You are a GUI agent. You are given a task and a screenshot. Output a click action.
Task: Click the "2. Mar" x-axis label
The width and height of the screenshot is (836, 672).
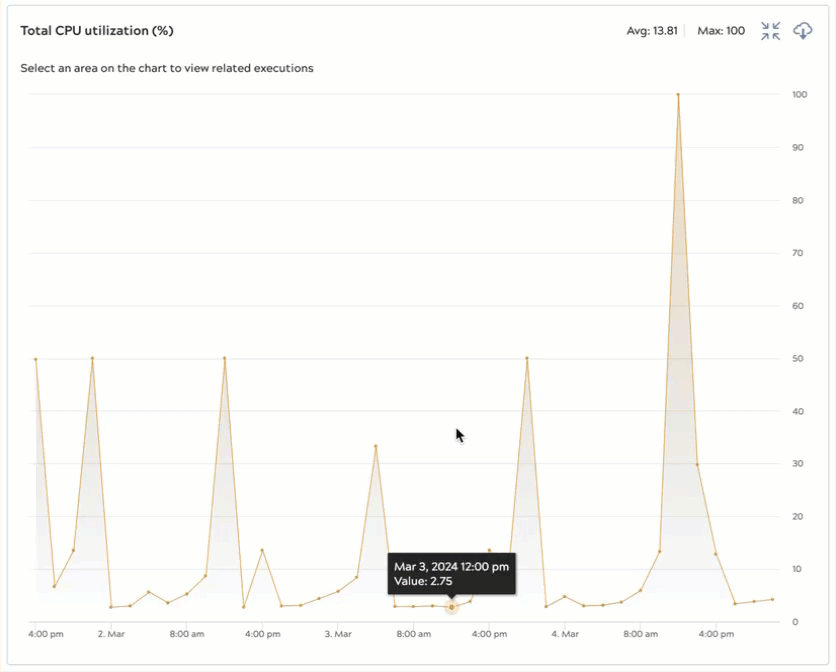pos(111,633)
